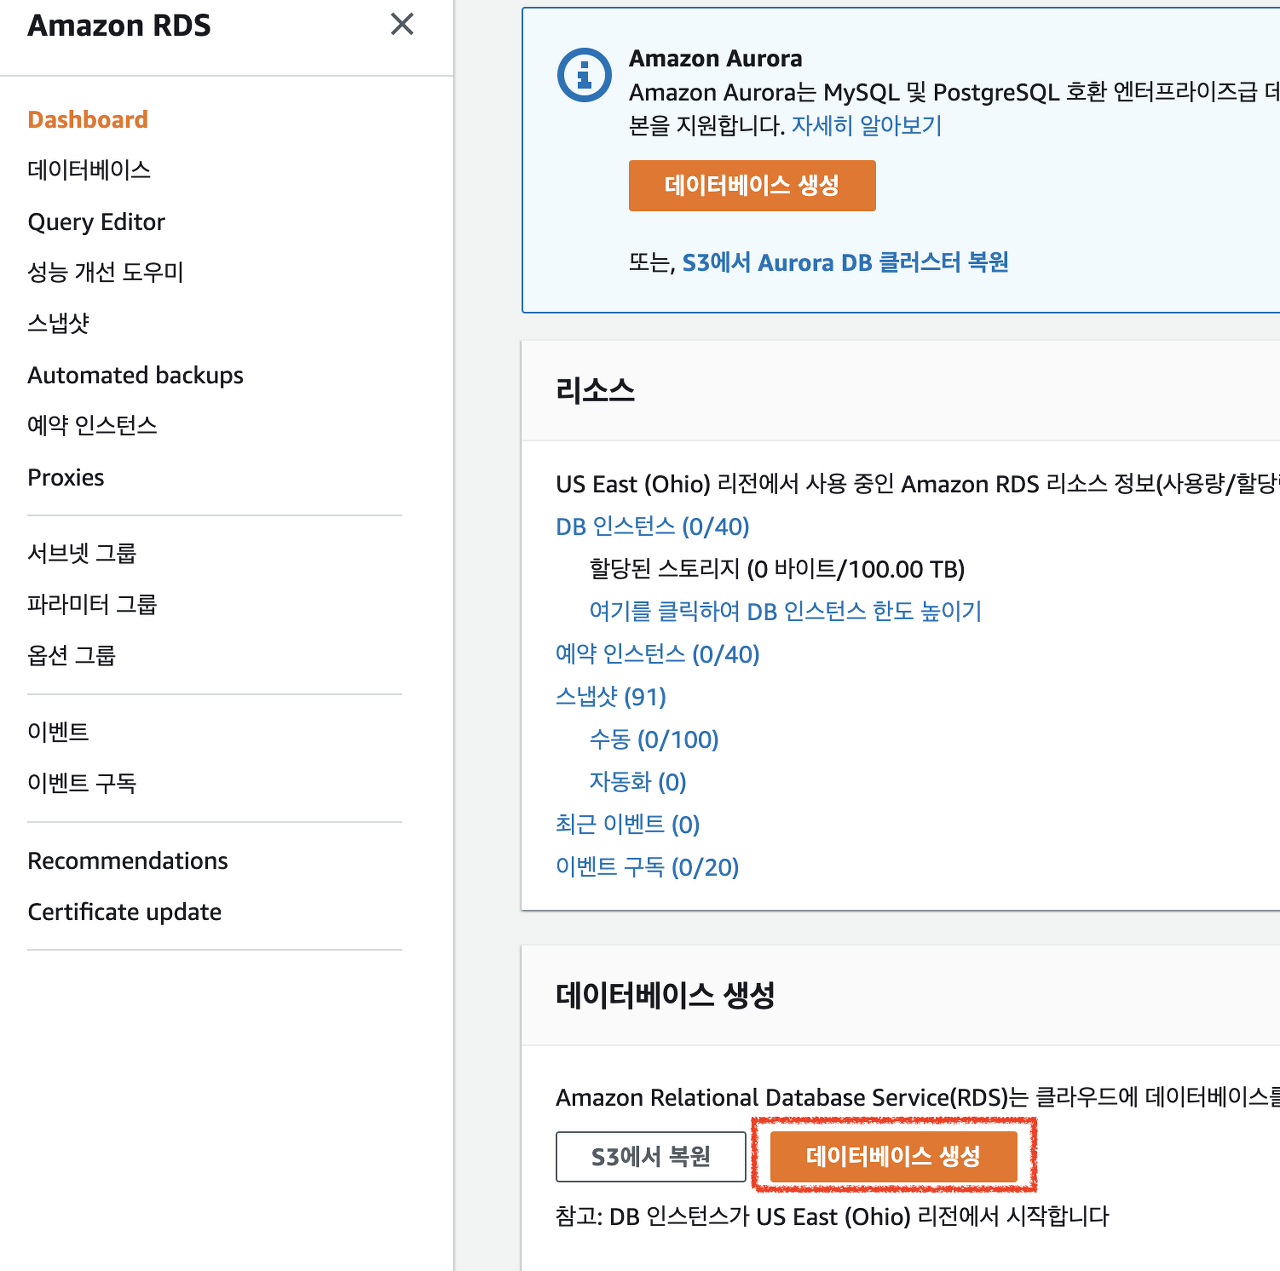Open 예약 인스턴스 in the sidebar

tap(92, 425)
